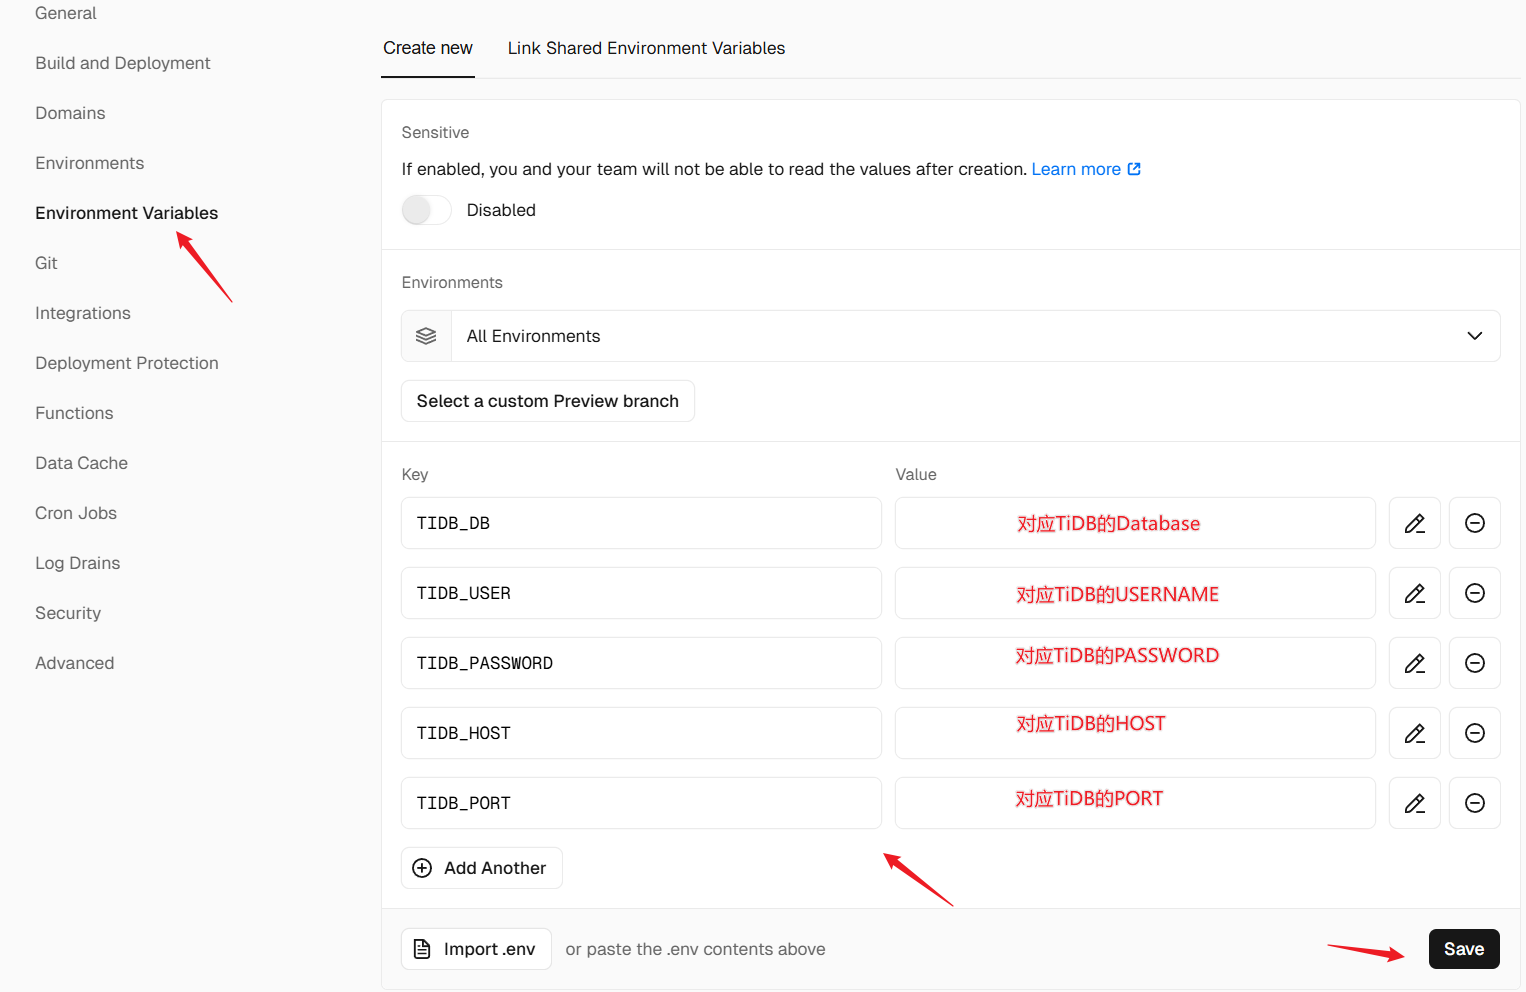Click the edit pencil icon for TIDB_USER

(1414, 593)
